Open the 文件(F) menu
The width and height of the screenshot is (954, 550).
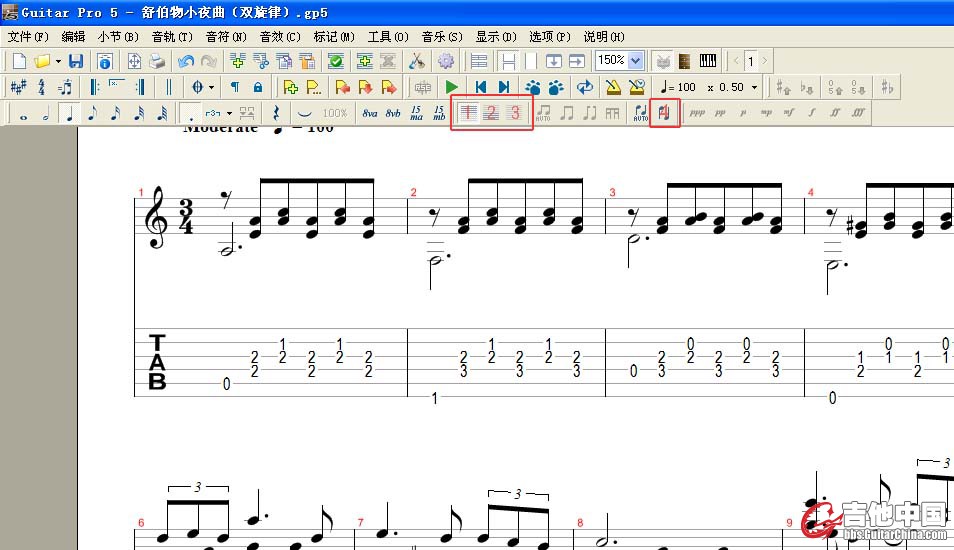[28, 37]
